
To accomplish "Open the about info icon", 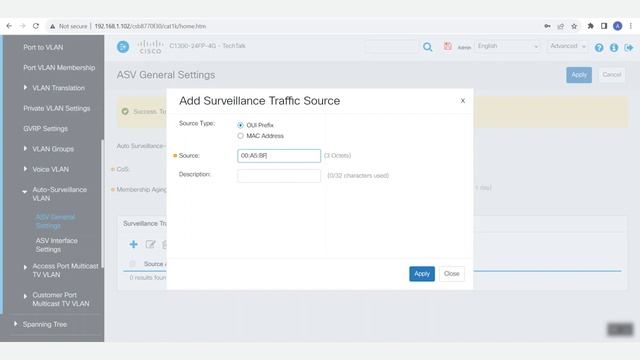I will pos(613,47).
